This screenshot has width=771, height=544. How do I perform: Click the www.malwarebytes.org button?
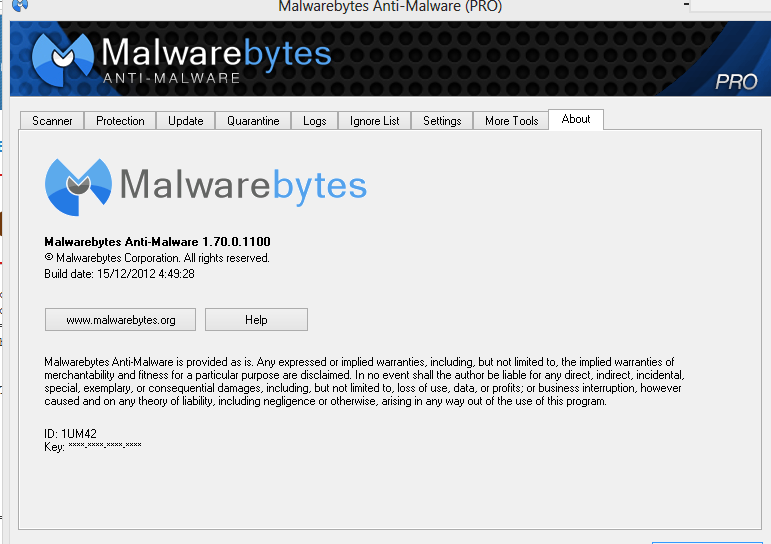coord(120,320)
